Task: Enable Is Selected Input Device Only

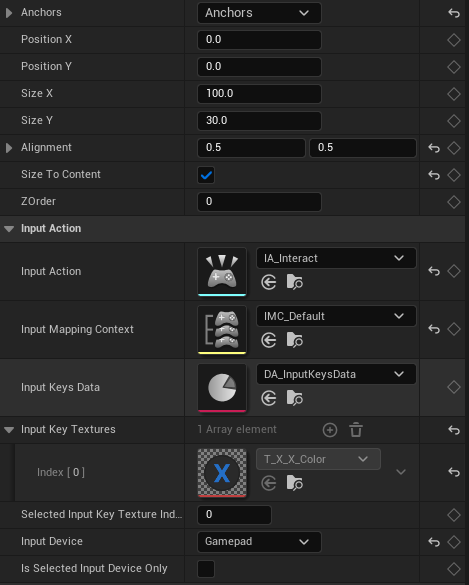Action: point(206,569)
